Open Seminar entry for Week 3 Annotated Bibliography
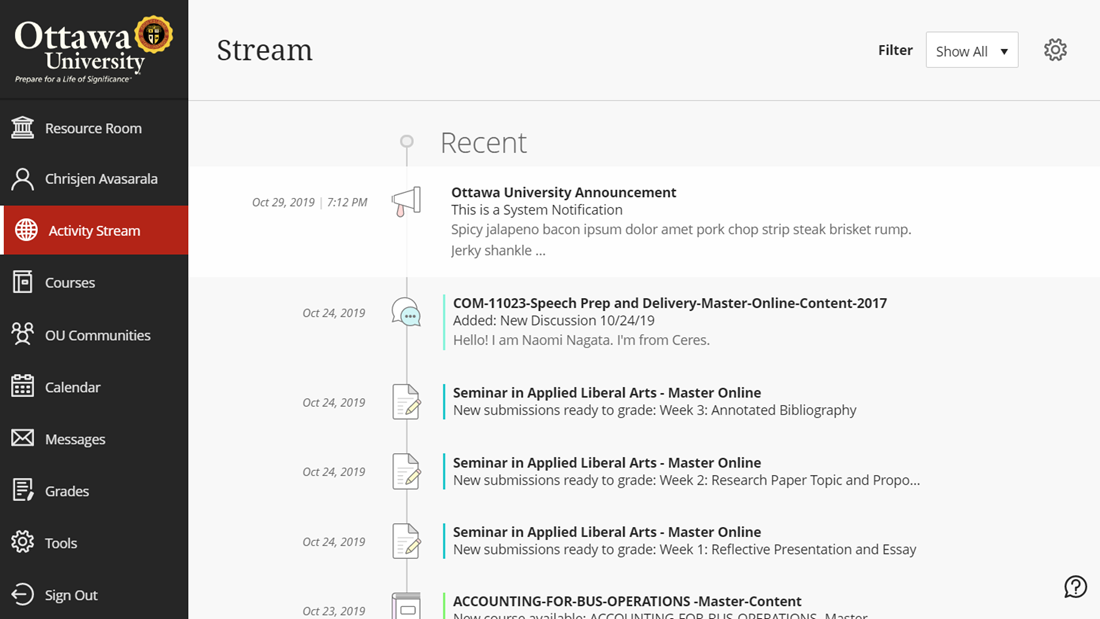 (607, 392)
